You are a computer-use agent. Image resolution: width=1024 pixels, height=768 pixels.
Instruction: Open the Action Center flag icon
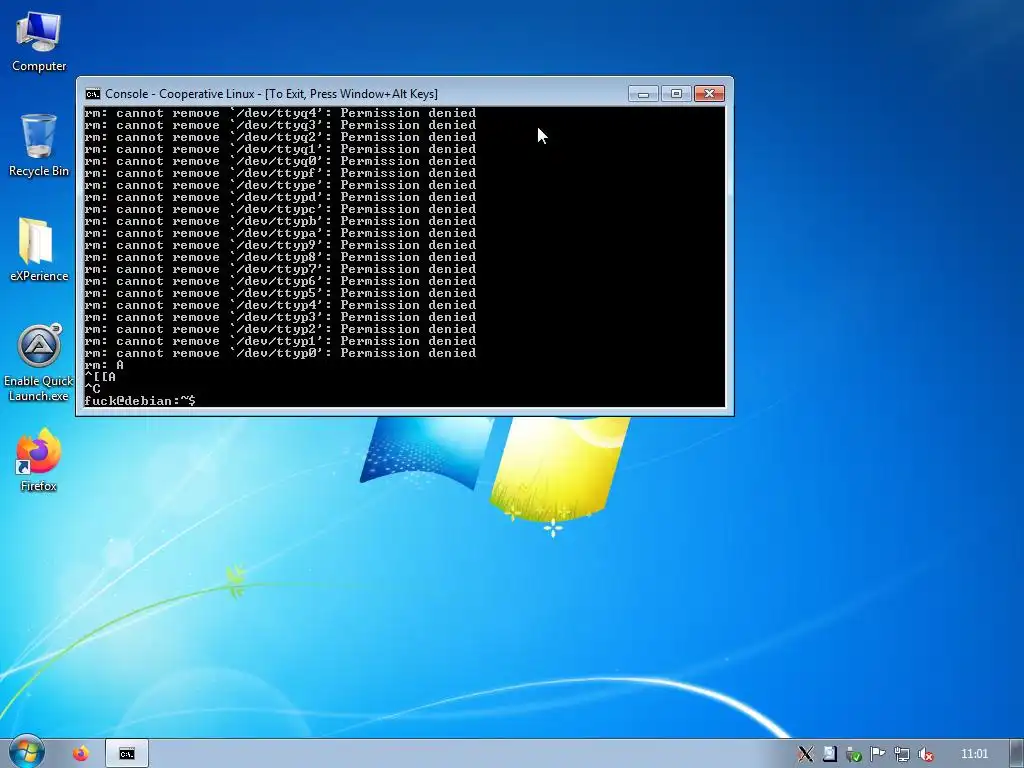878,754
